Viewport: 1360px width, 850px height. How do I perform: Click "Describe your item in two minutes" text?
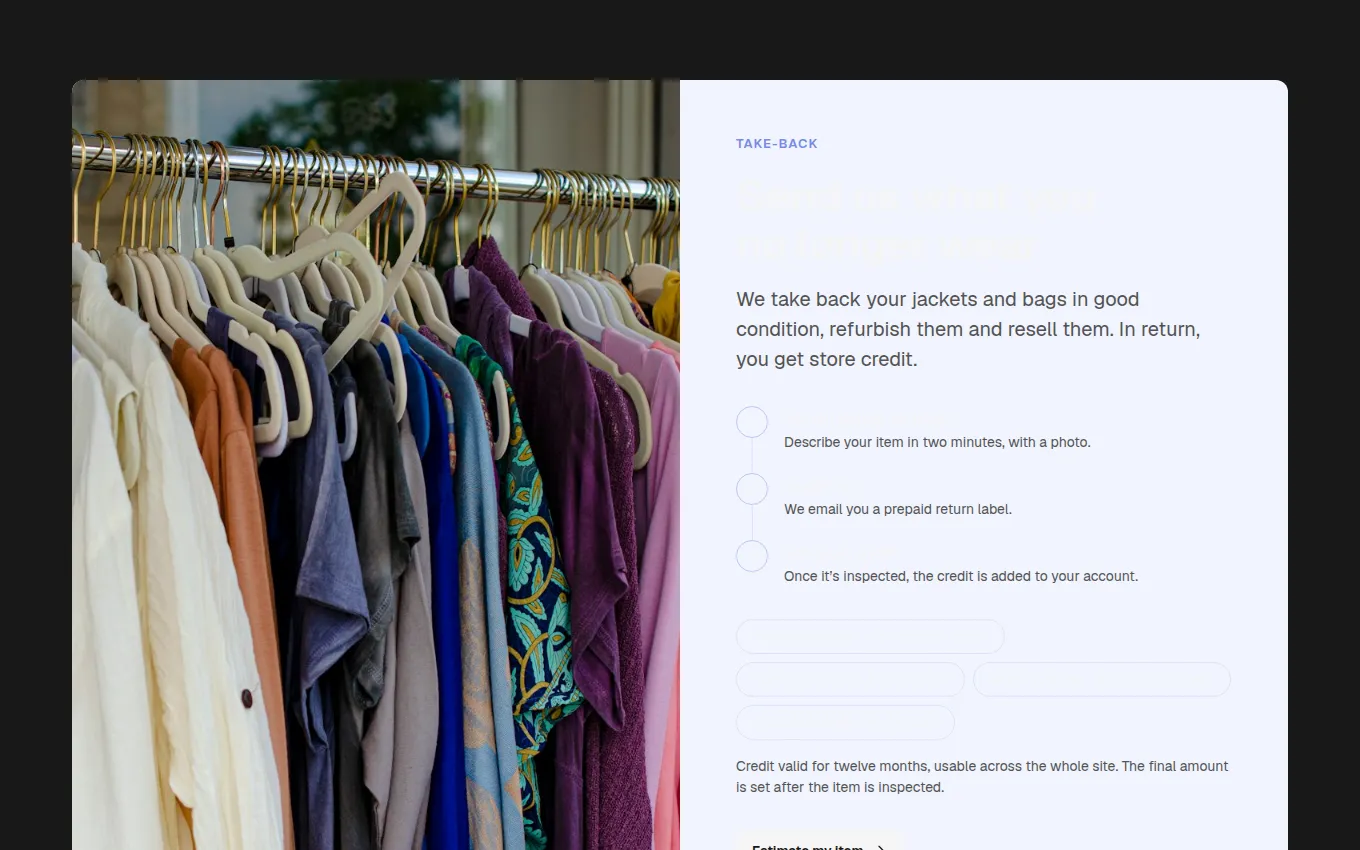[x=937, y=442]
